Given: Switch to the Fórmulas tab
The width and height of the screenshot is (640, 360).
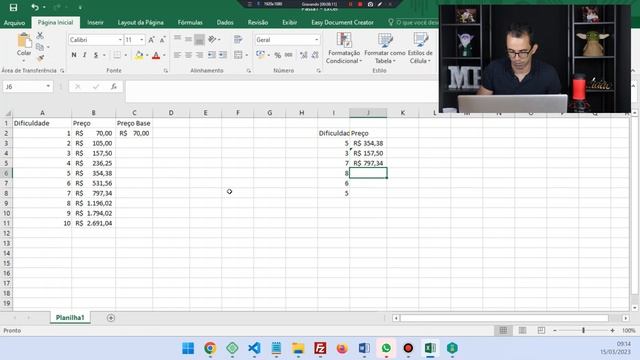Looking at the screenshot, I should point(190,22).
